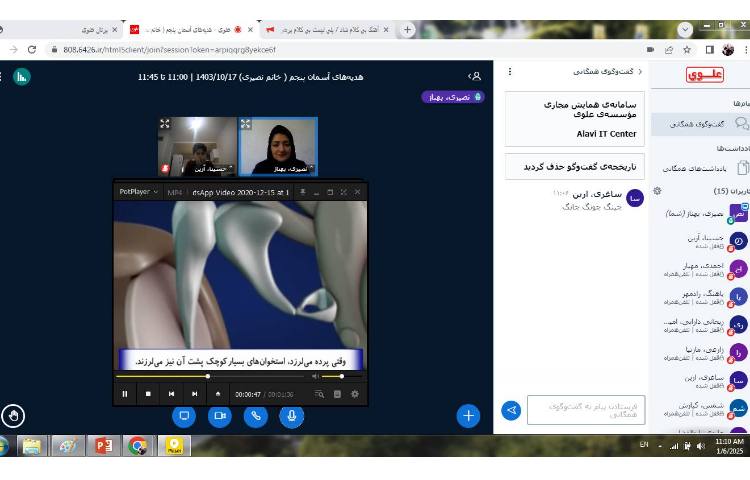Click the raise hand icon
The image size is (750, 480).
pos(14,414)
